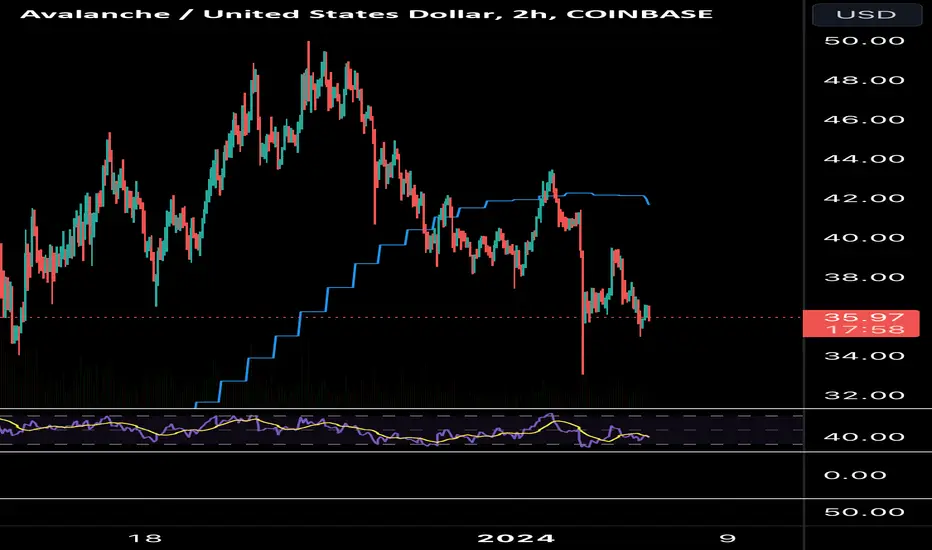Click the 9 date label on time axis

(x=728, y=539)
